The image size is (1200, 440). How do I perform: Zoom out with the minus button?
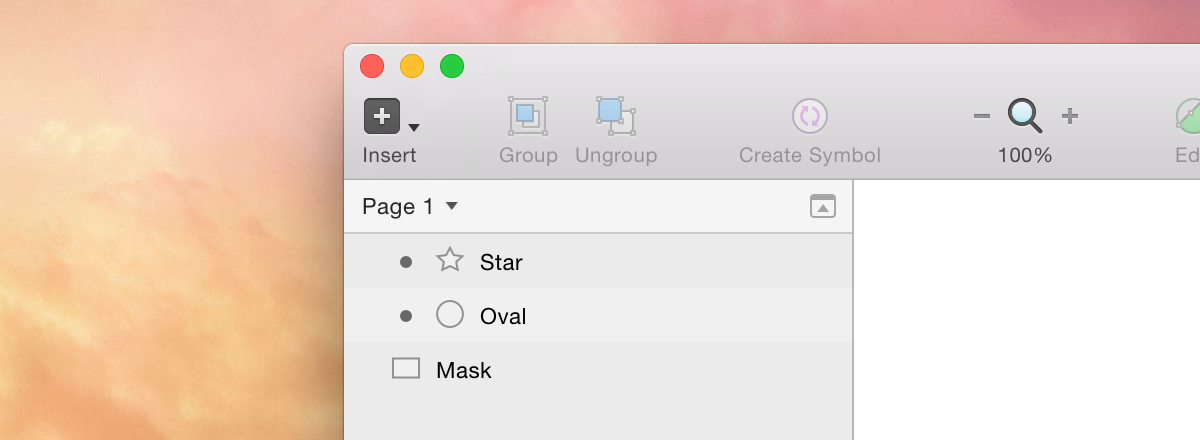982,116
